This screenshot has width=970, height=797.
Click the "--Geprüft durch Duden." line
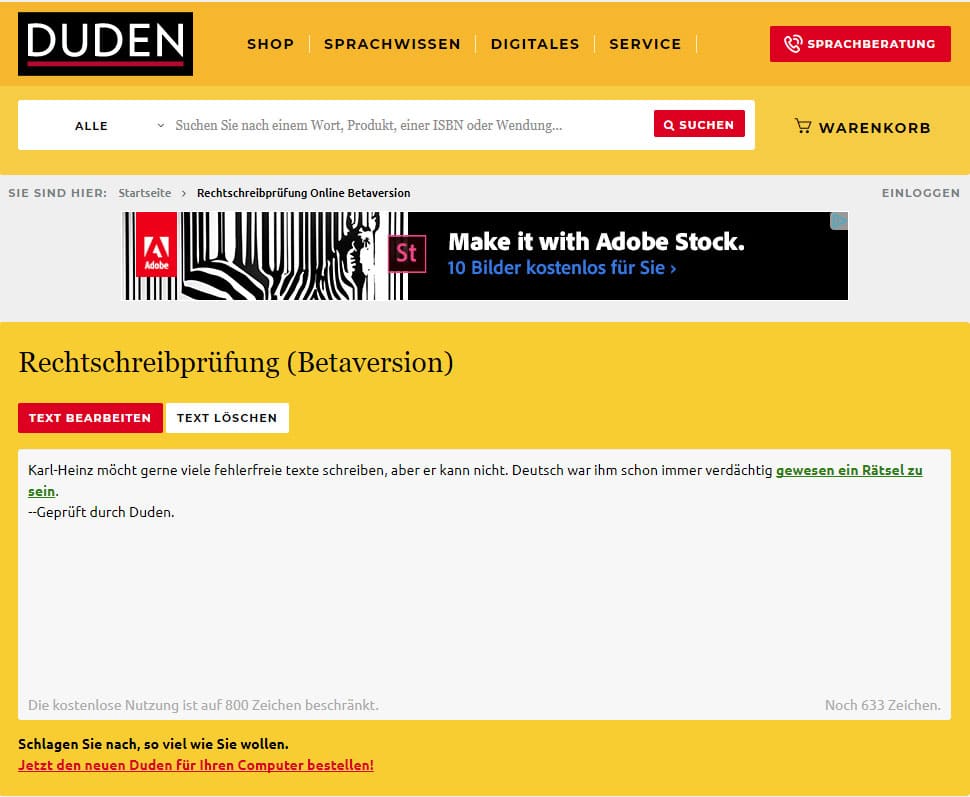point(101,512)
